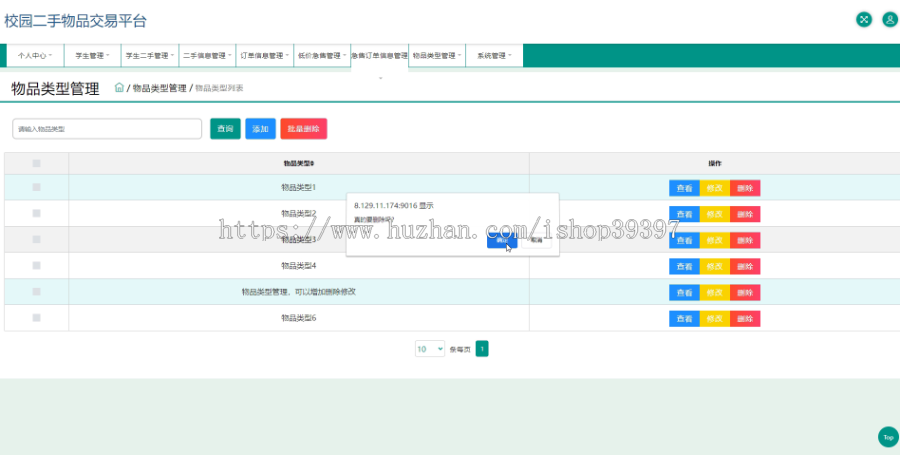This screenshot has width=900, height=455.
Task: Choose 修改 for the 物品类型3 row
Action: [x=715, y=240]
